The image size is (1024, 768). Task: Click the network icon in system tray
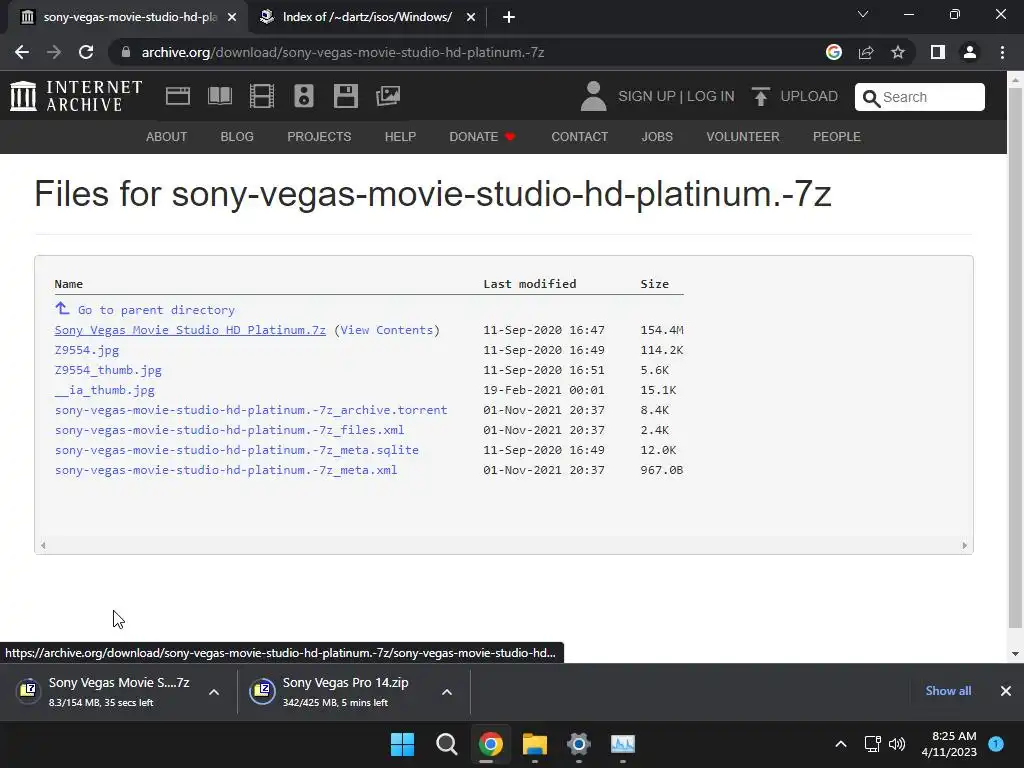872,744
